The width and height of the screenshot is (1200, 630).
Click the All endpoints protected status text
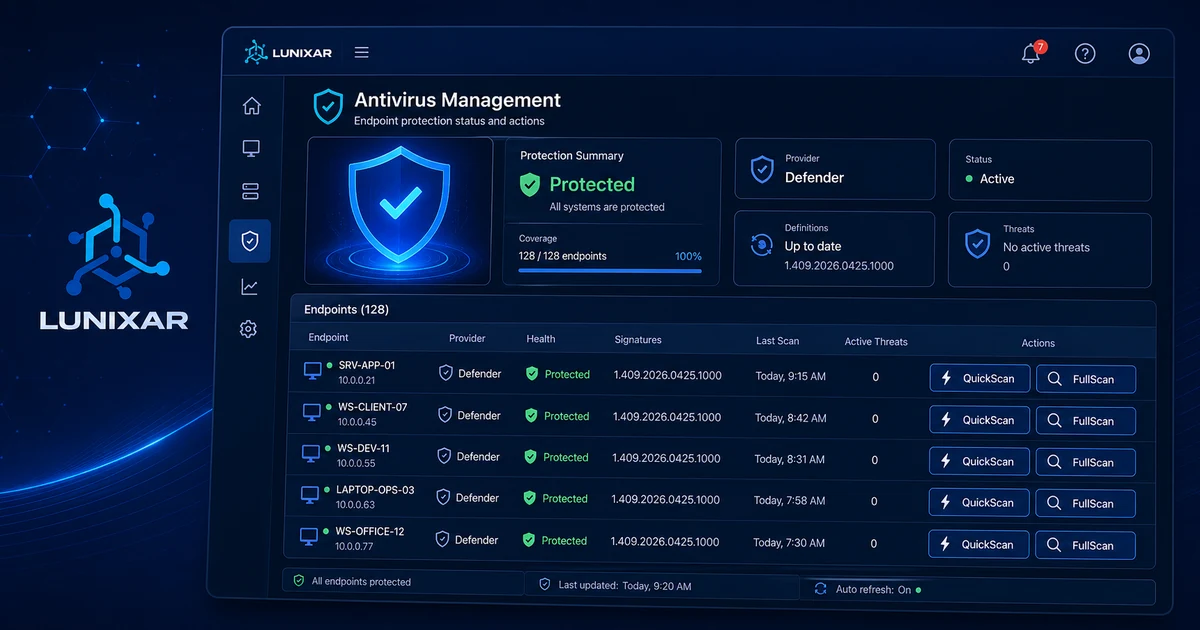[x=361, y=581]
